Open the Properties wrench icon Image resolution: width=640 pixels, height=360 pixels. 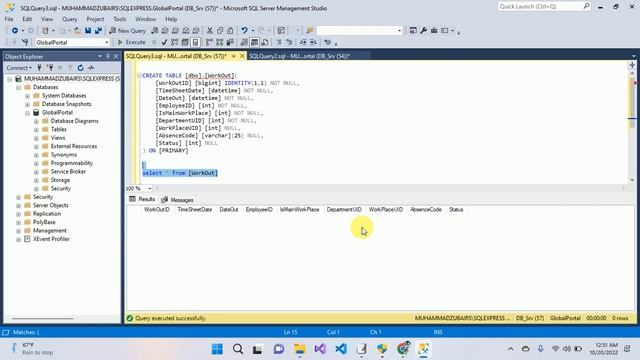pos(424,31)
